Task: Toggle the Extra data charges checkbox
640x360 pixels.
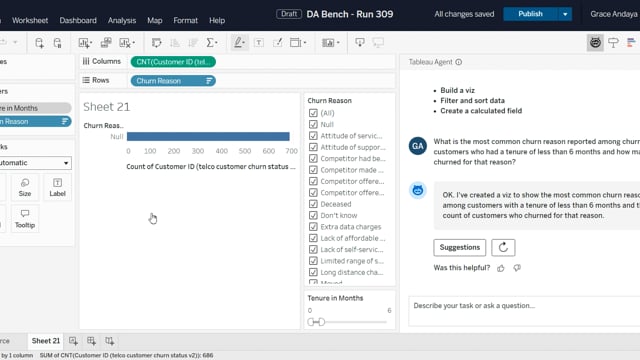Action: click(313, 227)
